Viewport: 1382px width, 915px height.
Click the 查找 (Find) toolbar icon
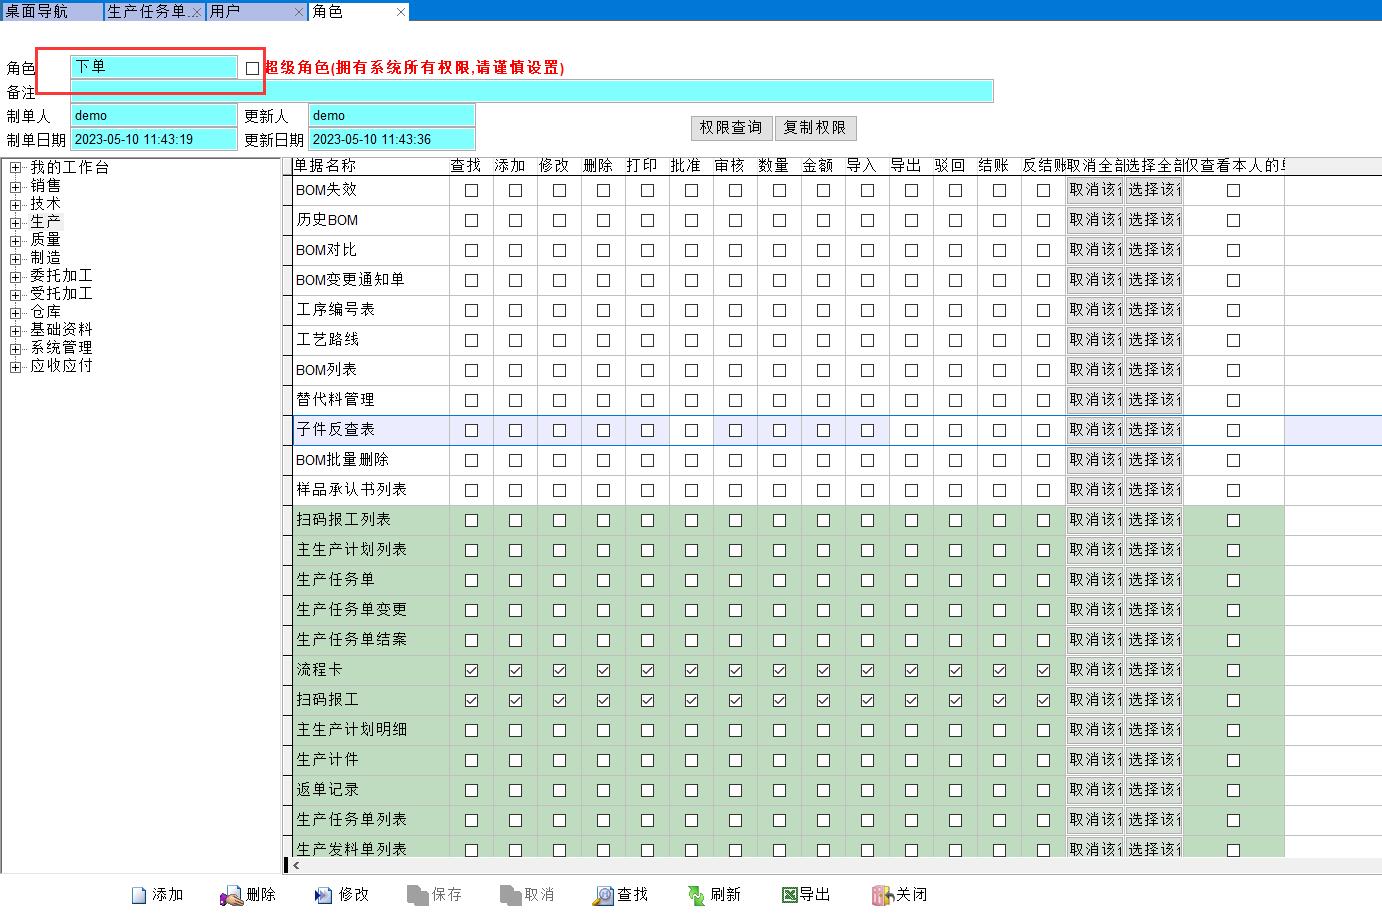click(603, 895)
